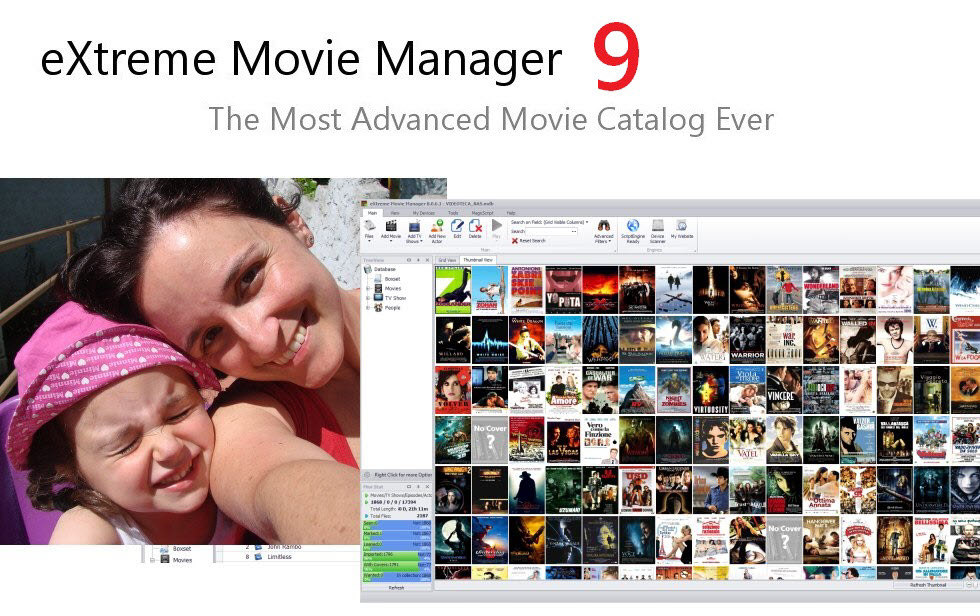Click the Refresh button under Filter Stat
980x616 pixels.
click(396, 588)
